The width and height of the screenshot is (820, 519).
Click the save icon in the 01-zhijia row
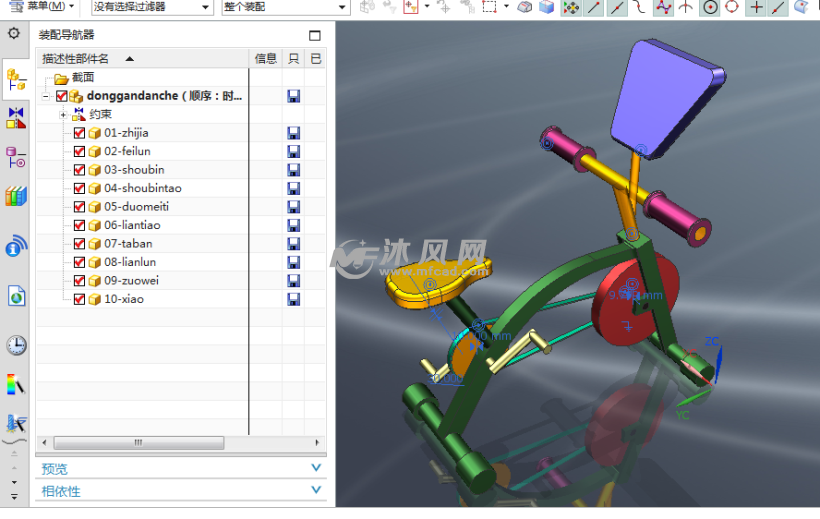click(x=293, y=133)
